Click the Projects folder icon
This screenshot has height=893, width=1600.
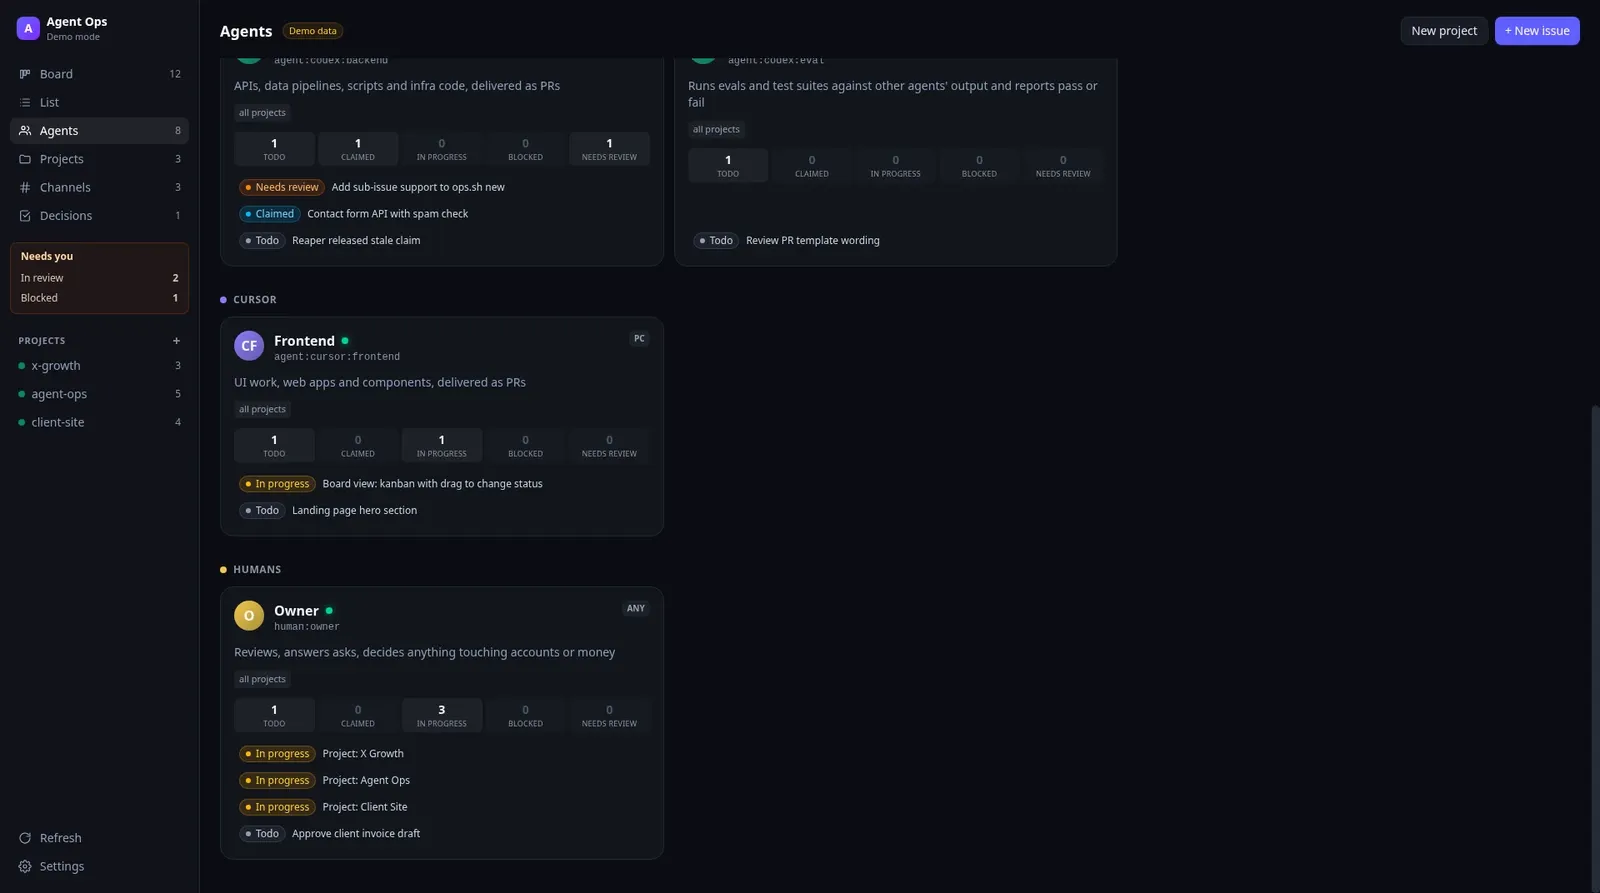[25, 159]
